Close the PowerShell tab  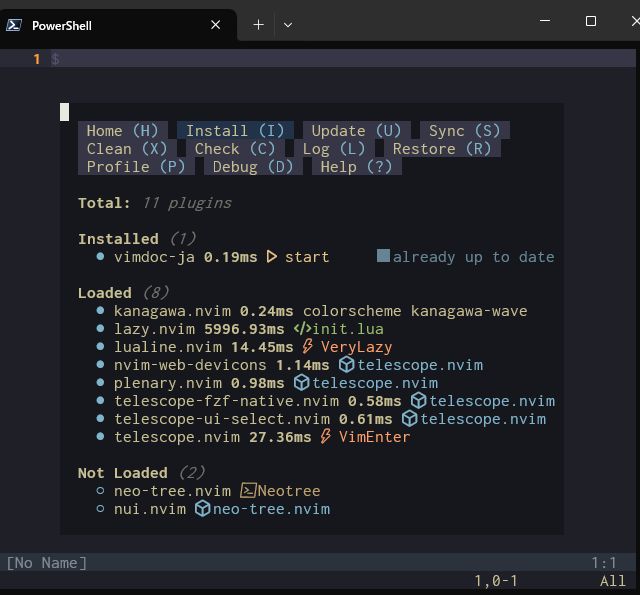[x=215, y=25]
